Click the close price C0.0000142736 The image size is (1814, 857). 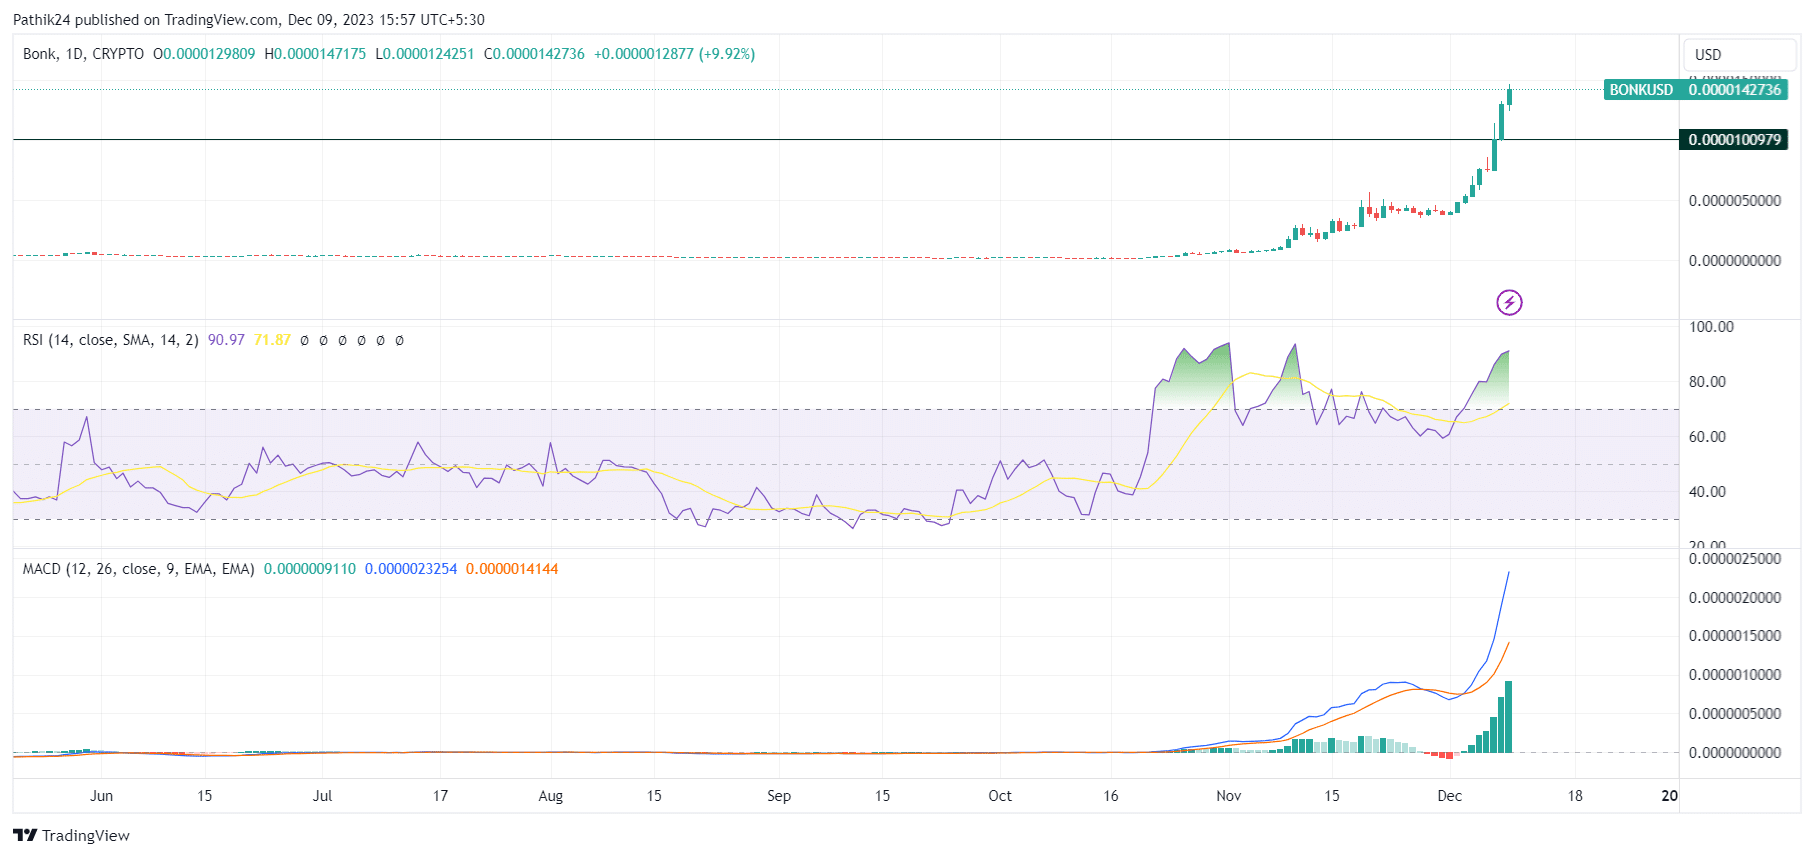pos(534,54)
